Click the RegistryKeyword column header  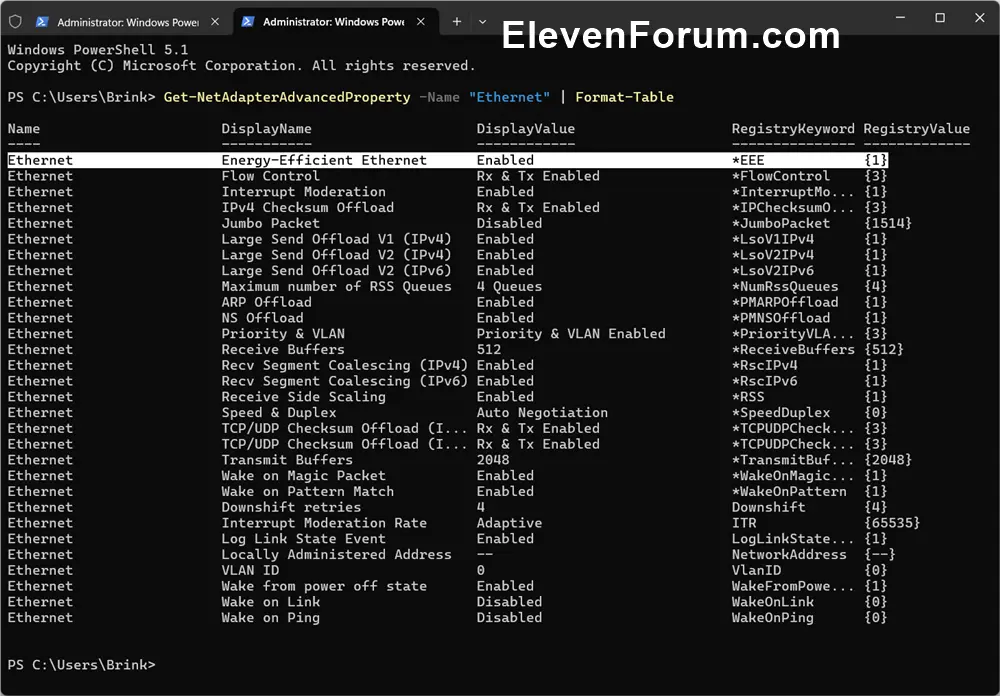(793, 129)
